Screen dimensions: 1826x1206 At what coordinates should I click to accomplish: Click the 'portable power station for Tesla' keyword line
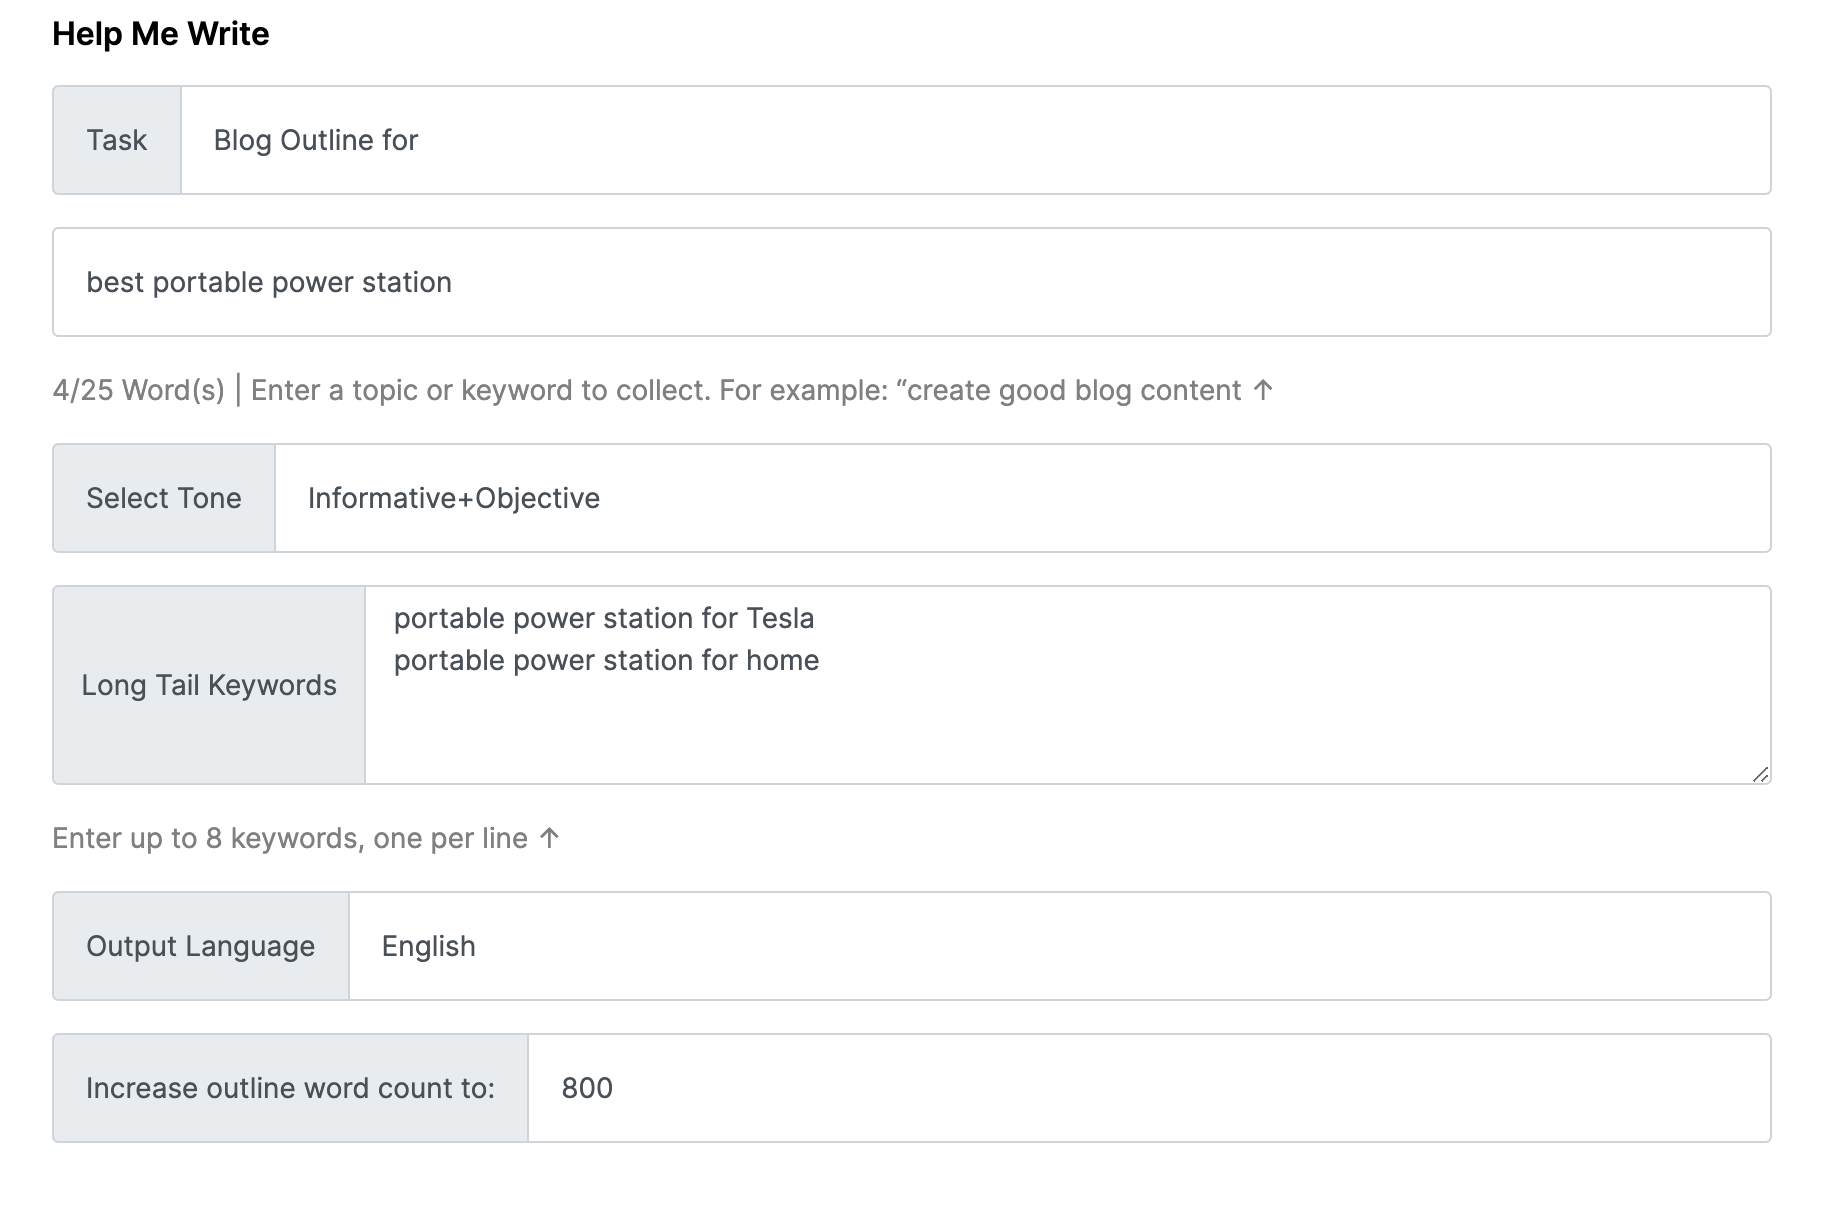point(604,619)
